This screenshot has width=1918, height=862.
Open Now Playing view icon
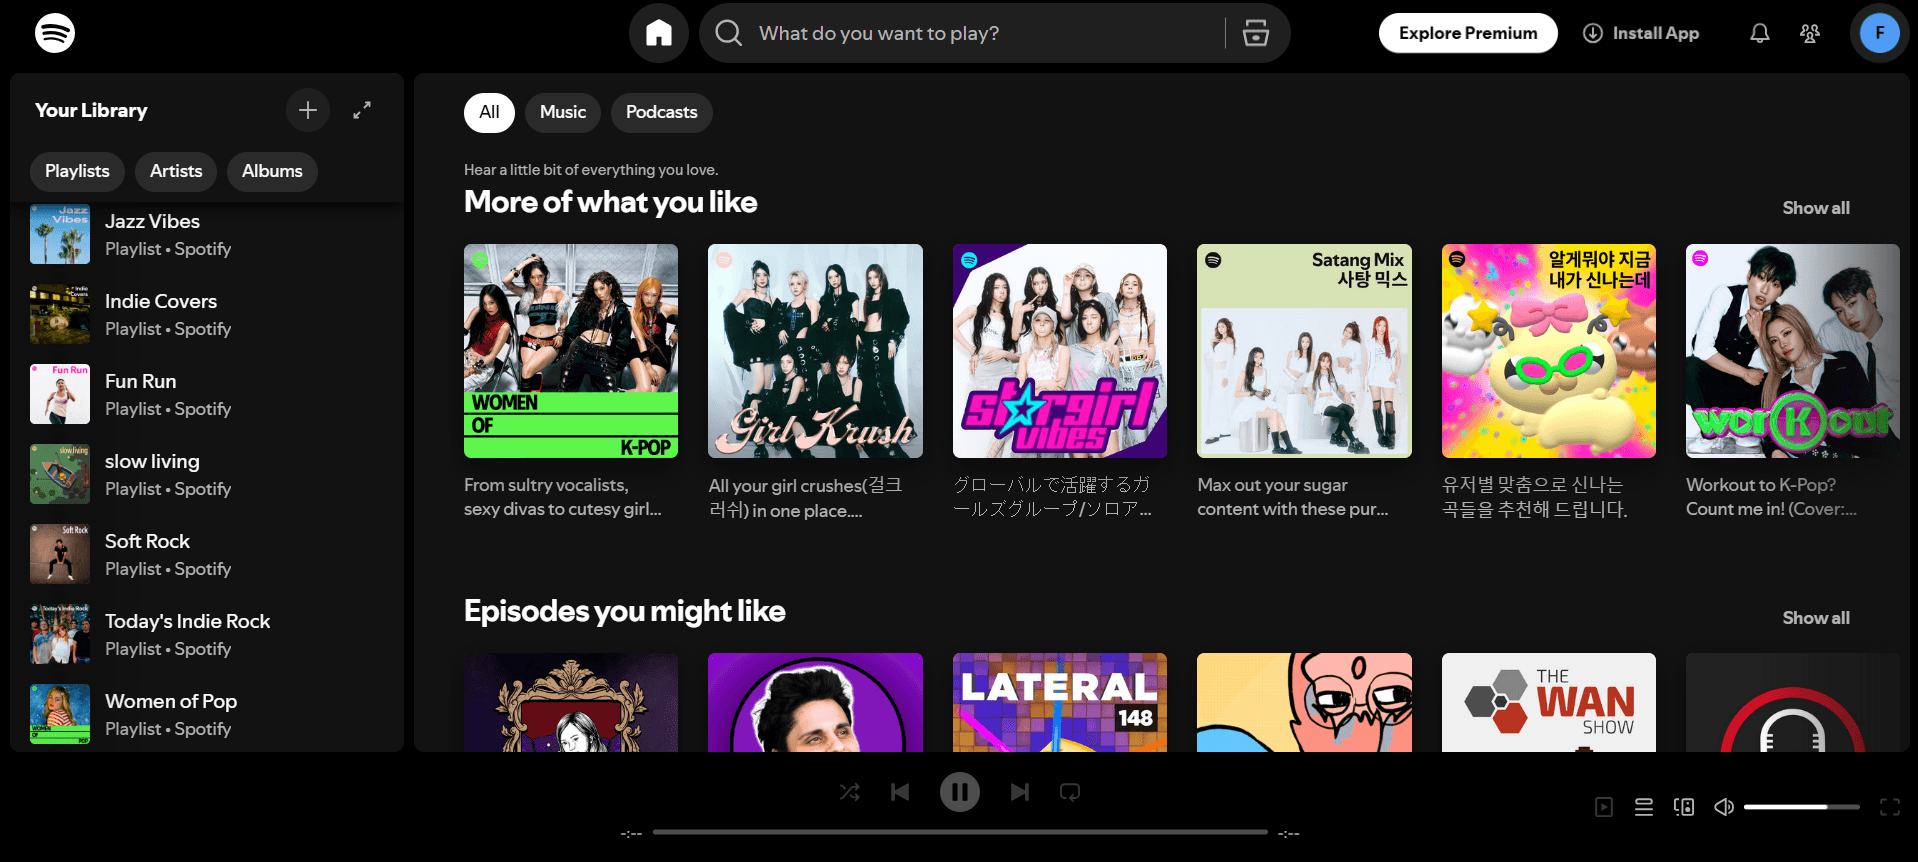(1604, 807)
